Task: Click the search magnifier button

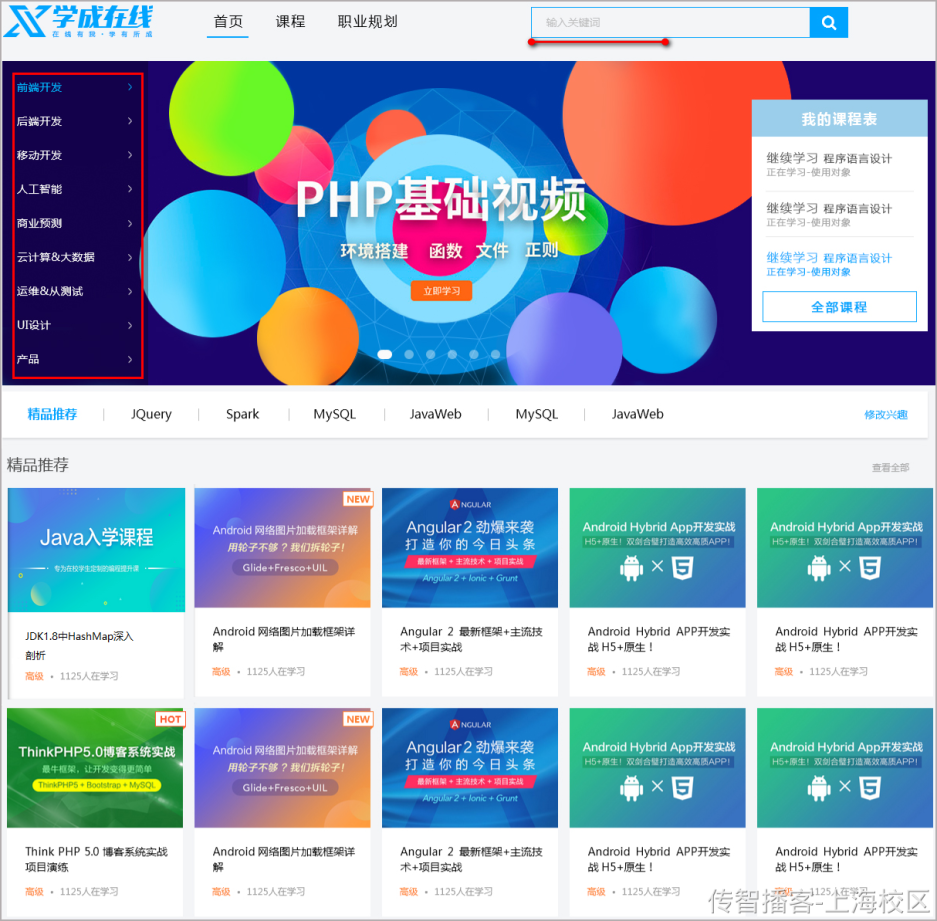Action: tap(828, 23)
